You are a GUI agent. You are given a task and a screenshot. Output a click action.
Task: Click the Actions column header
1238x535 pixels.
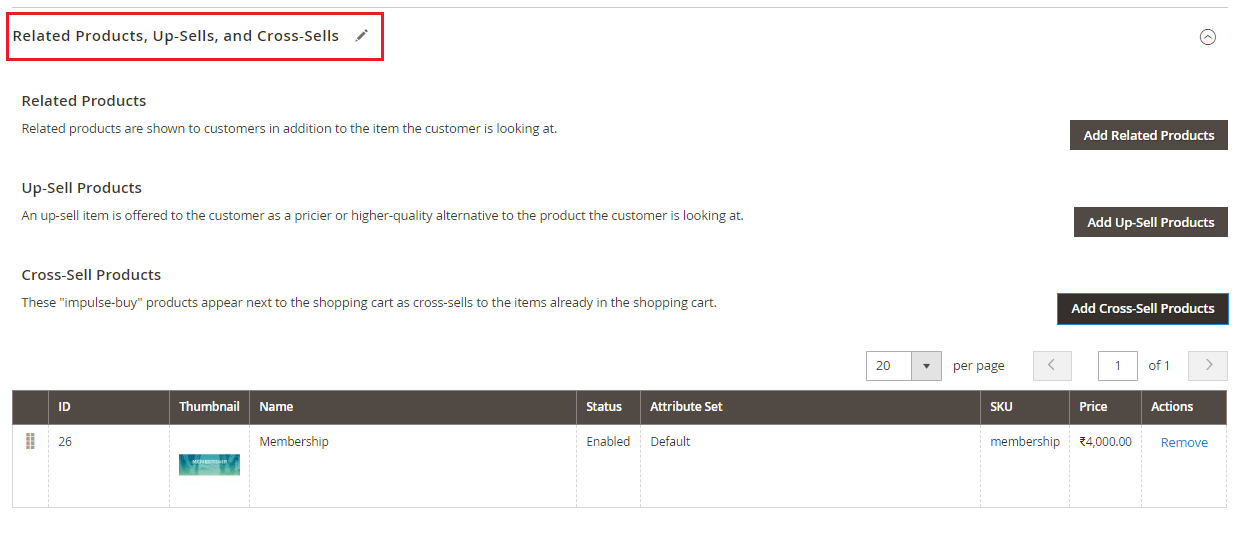point(1184,407)
